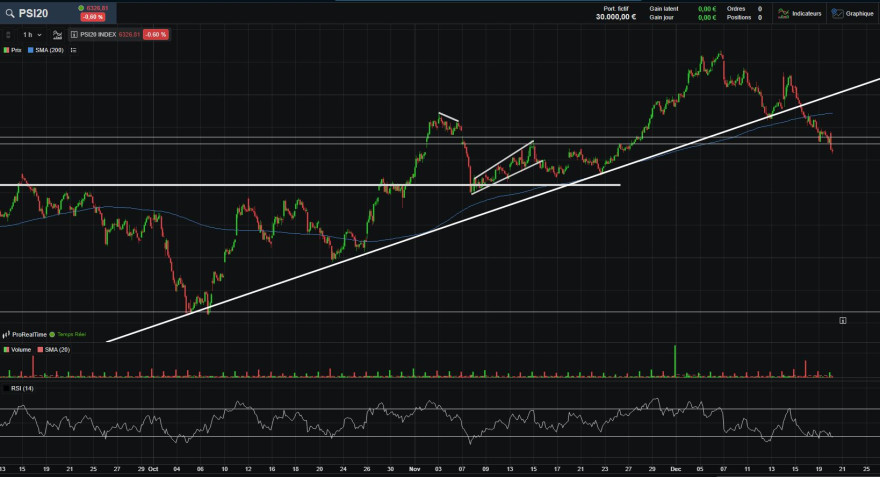Click the Prix legend color swatch
Image resolution: width=880 pixels, height=477 pixels.
(6, 50)
